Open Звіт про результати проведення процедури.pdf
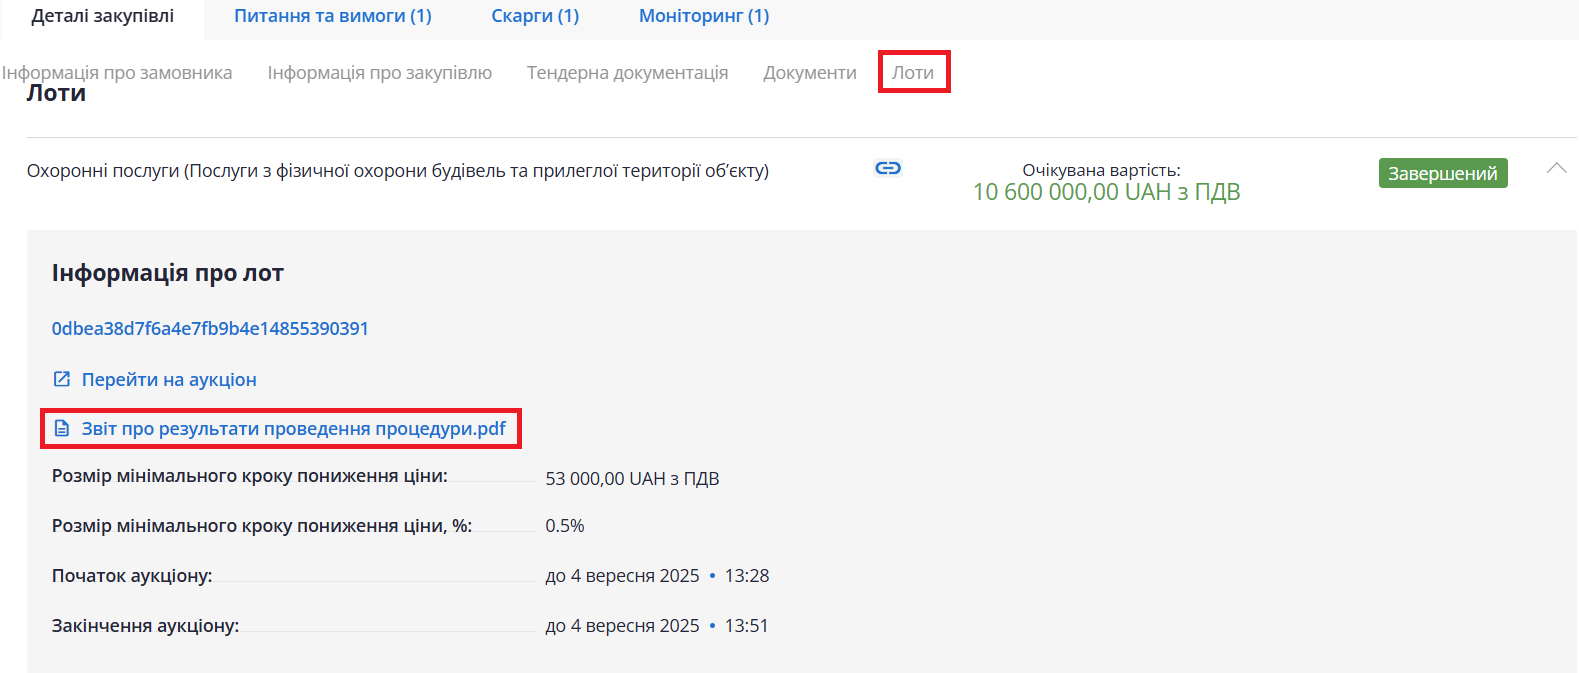 point(293,428)
